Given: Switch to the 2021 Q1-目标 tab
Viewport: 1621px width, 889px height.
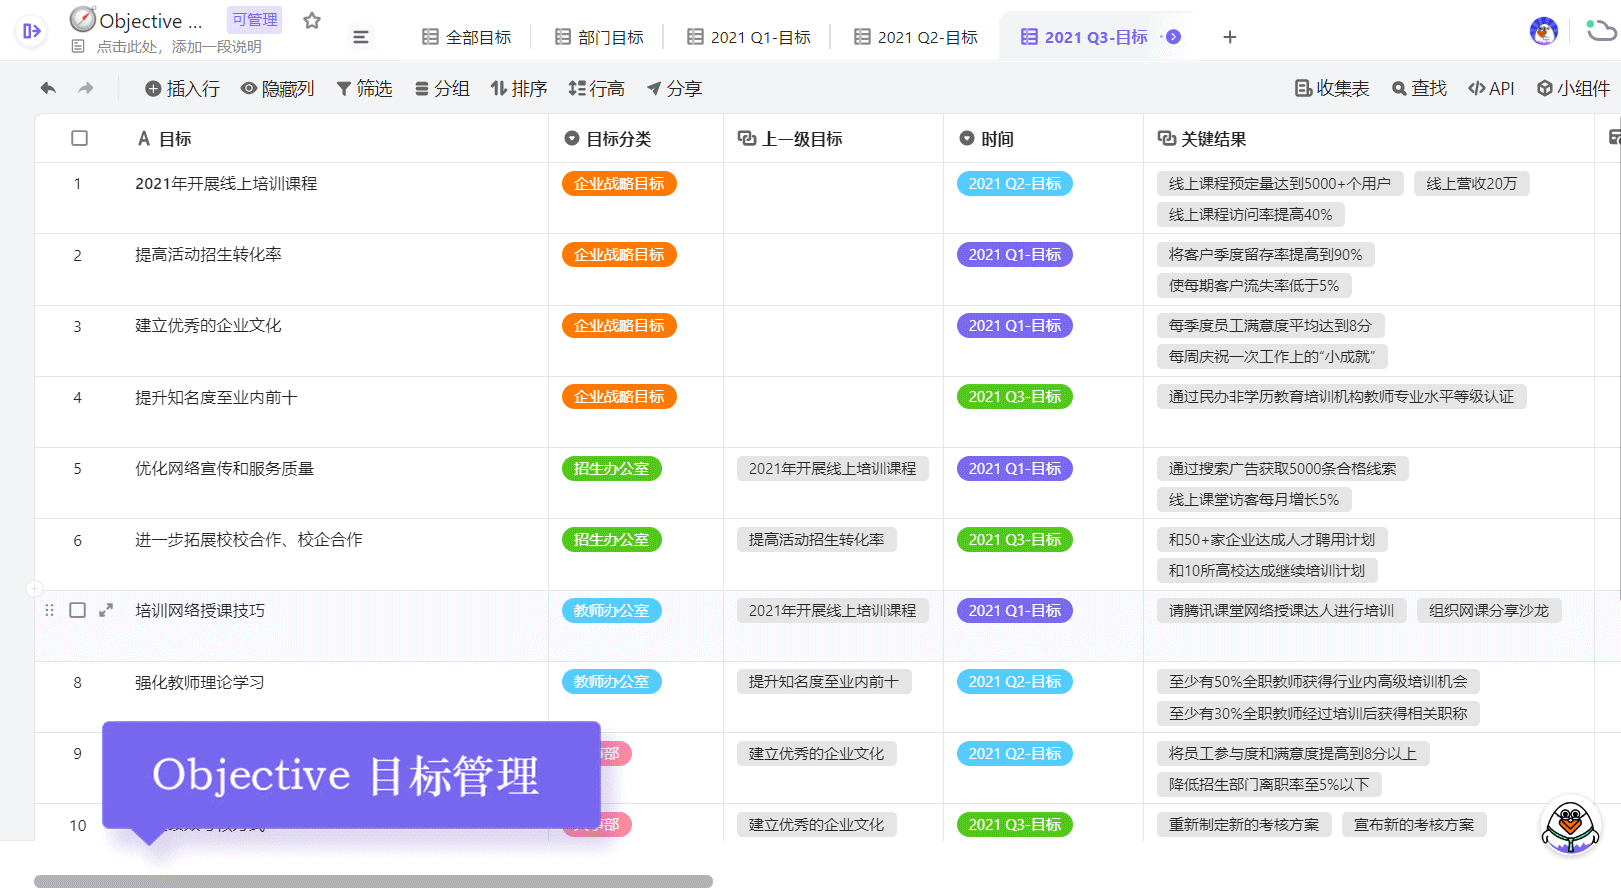Looking at the screenshot, I should pos(749,37).
